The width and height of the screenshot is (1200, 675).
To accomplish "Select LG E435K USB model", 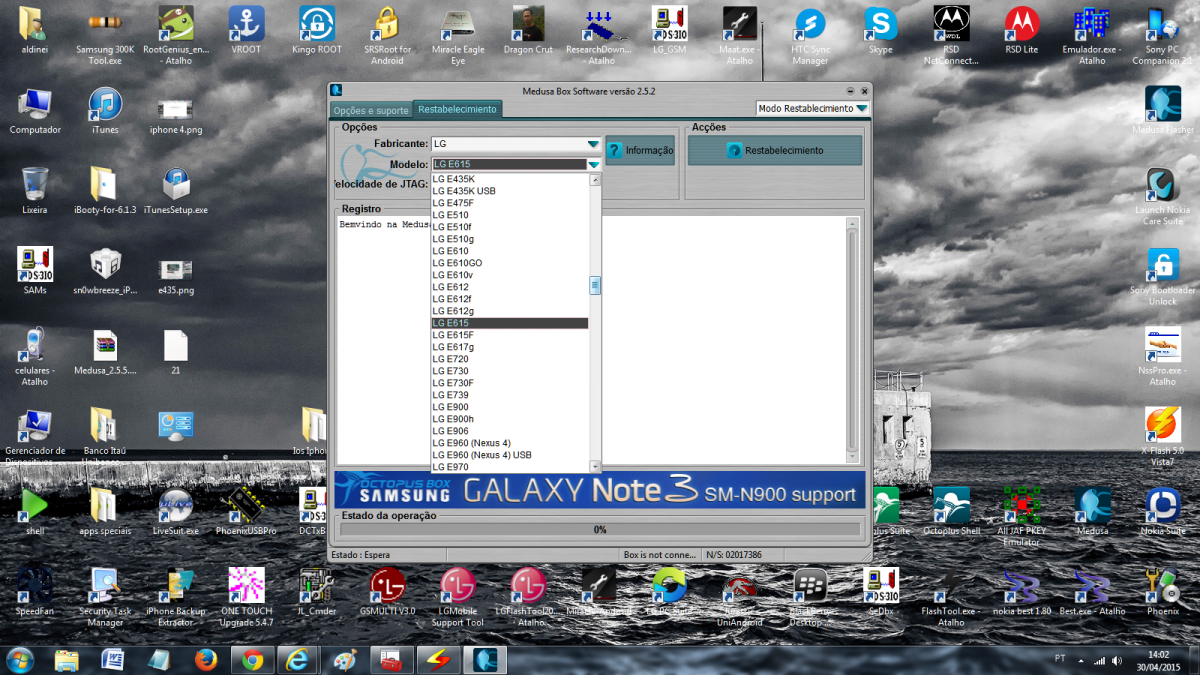I will pos(510,191).
